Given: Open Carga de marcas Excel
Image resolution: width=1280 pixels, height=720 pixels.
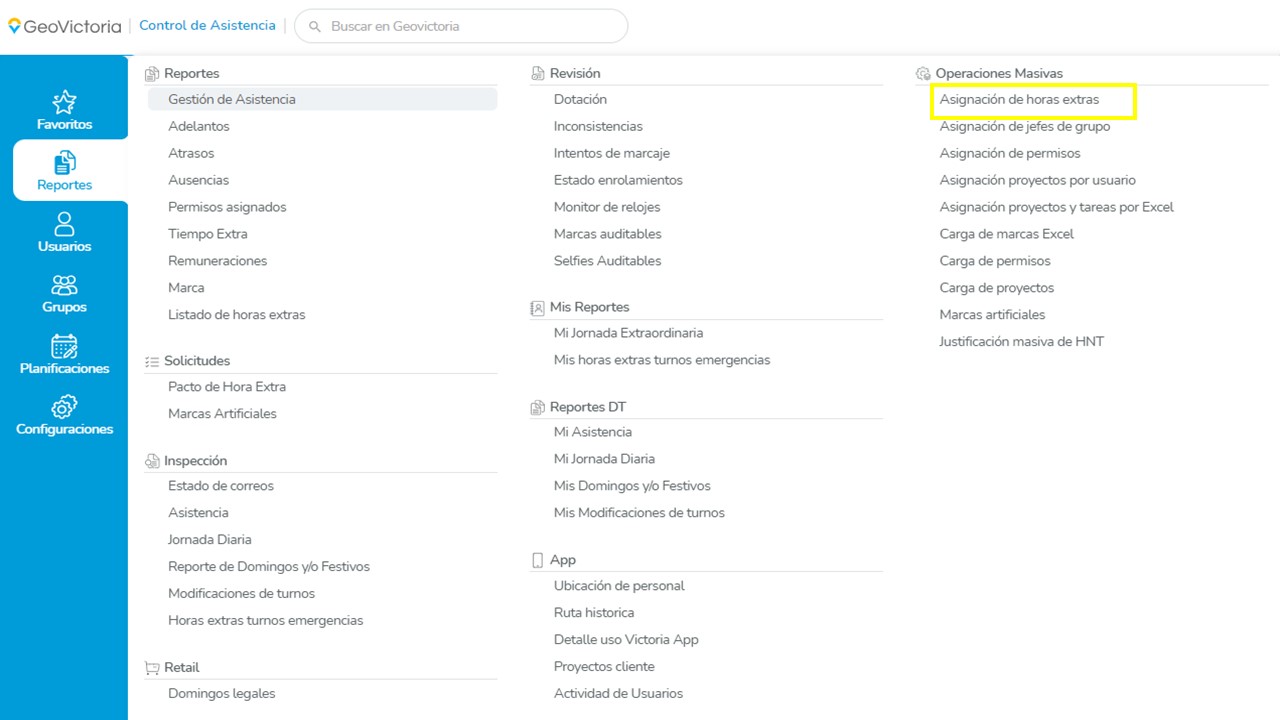Looking at the screenshot, I should point(1006,234).
